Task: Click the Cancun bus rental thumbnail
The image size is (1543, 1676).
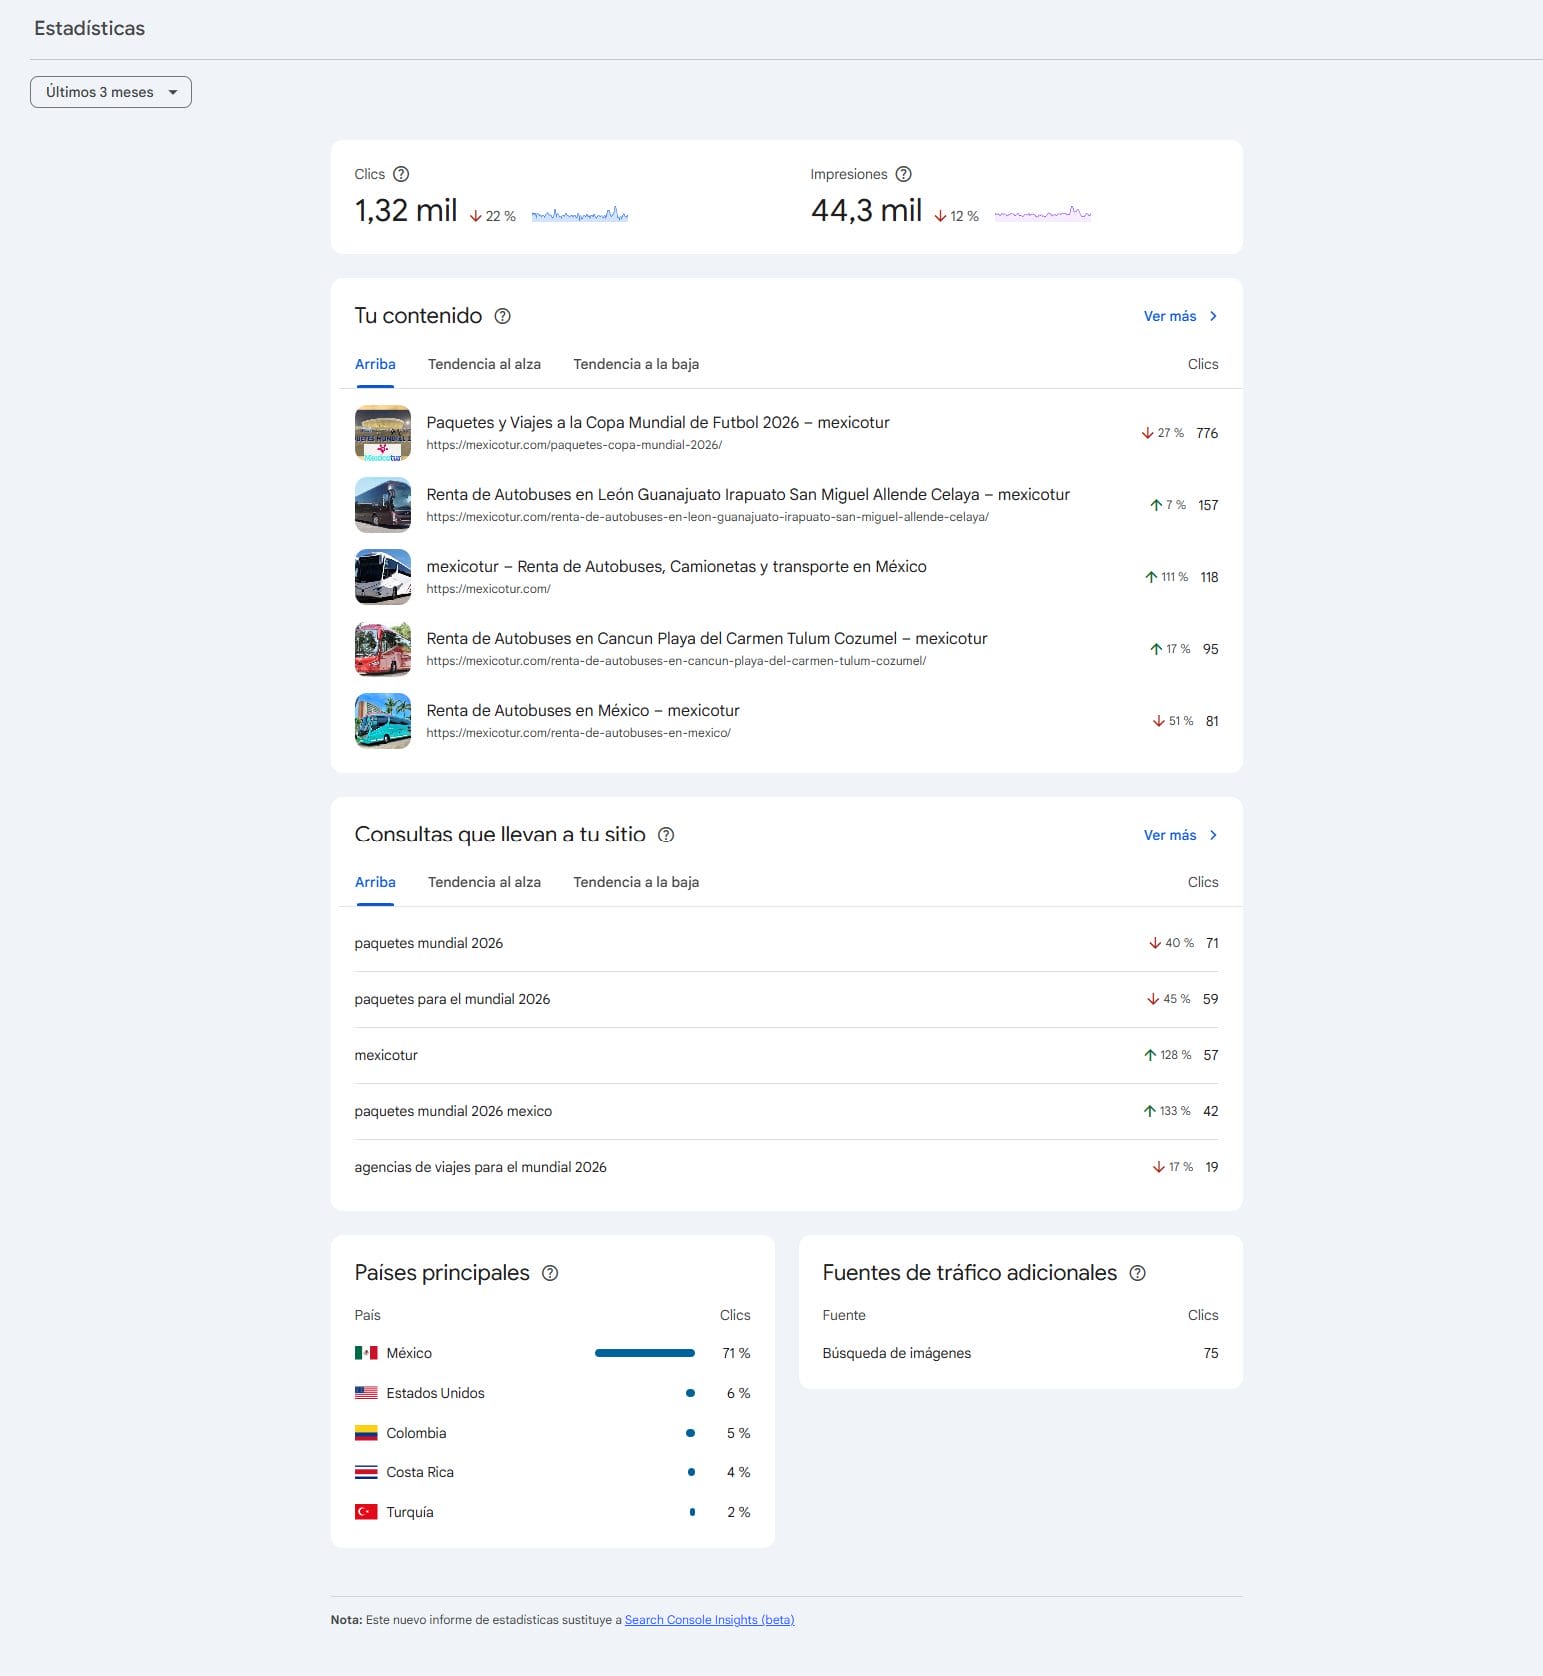Action: [383, 649]
